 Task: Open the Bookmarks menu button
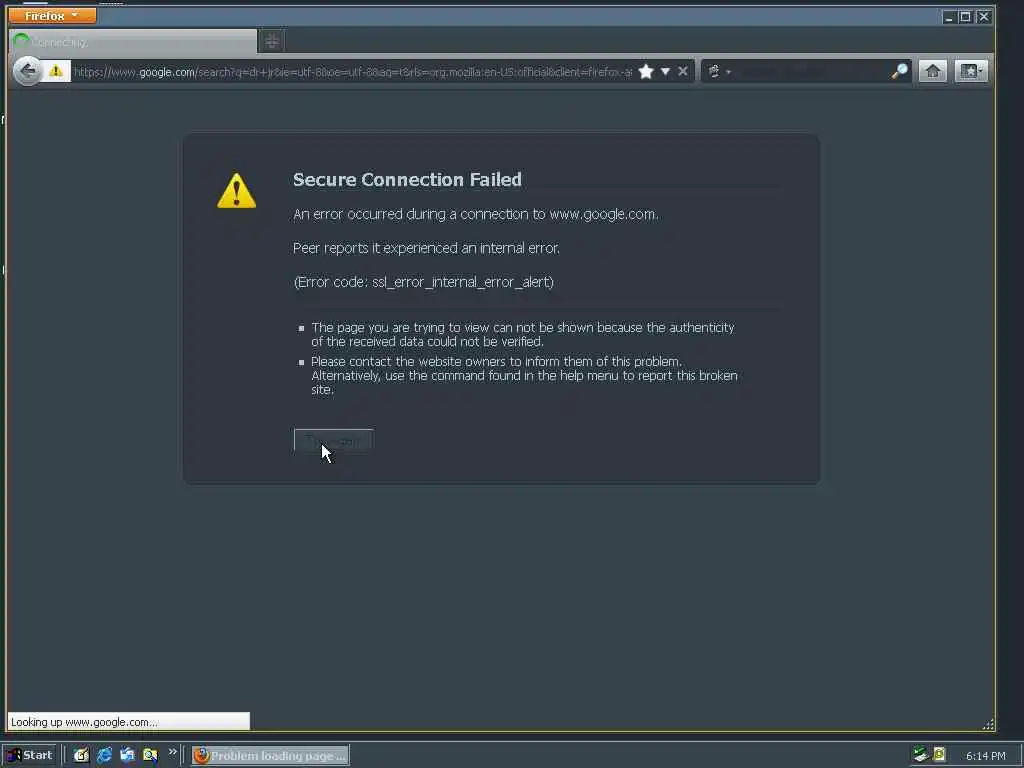point(971,71)
